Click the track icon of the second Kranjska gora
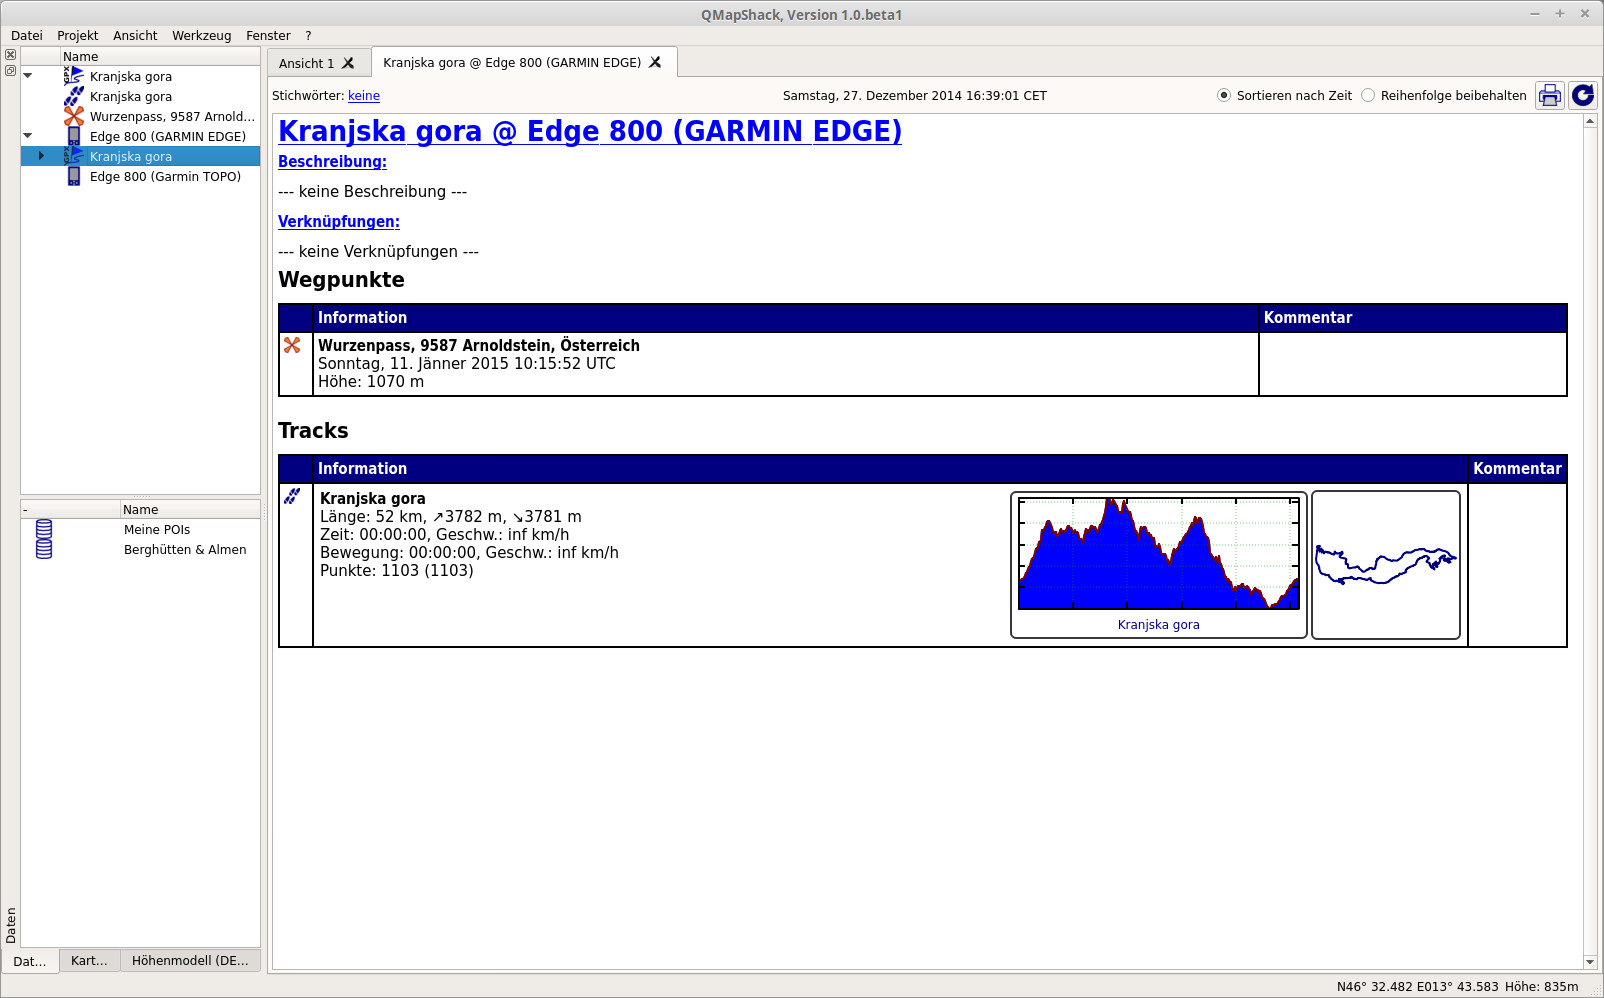The image size is (1604, 998). (74, 96)
